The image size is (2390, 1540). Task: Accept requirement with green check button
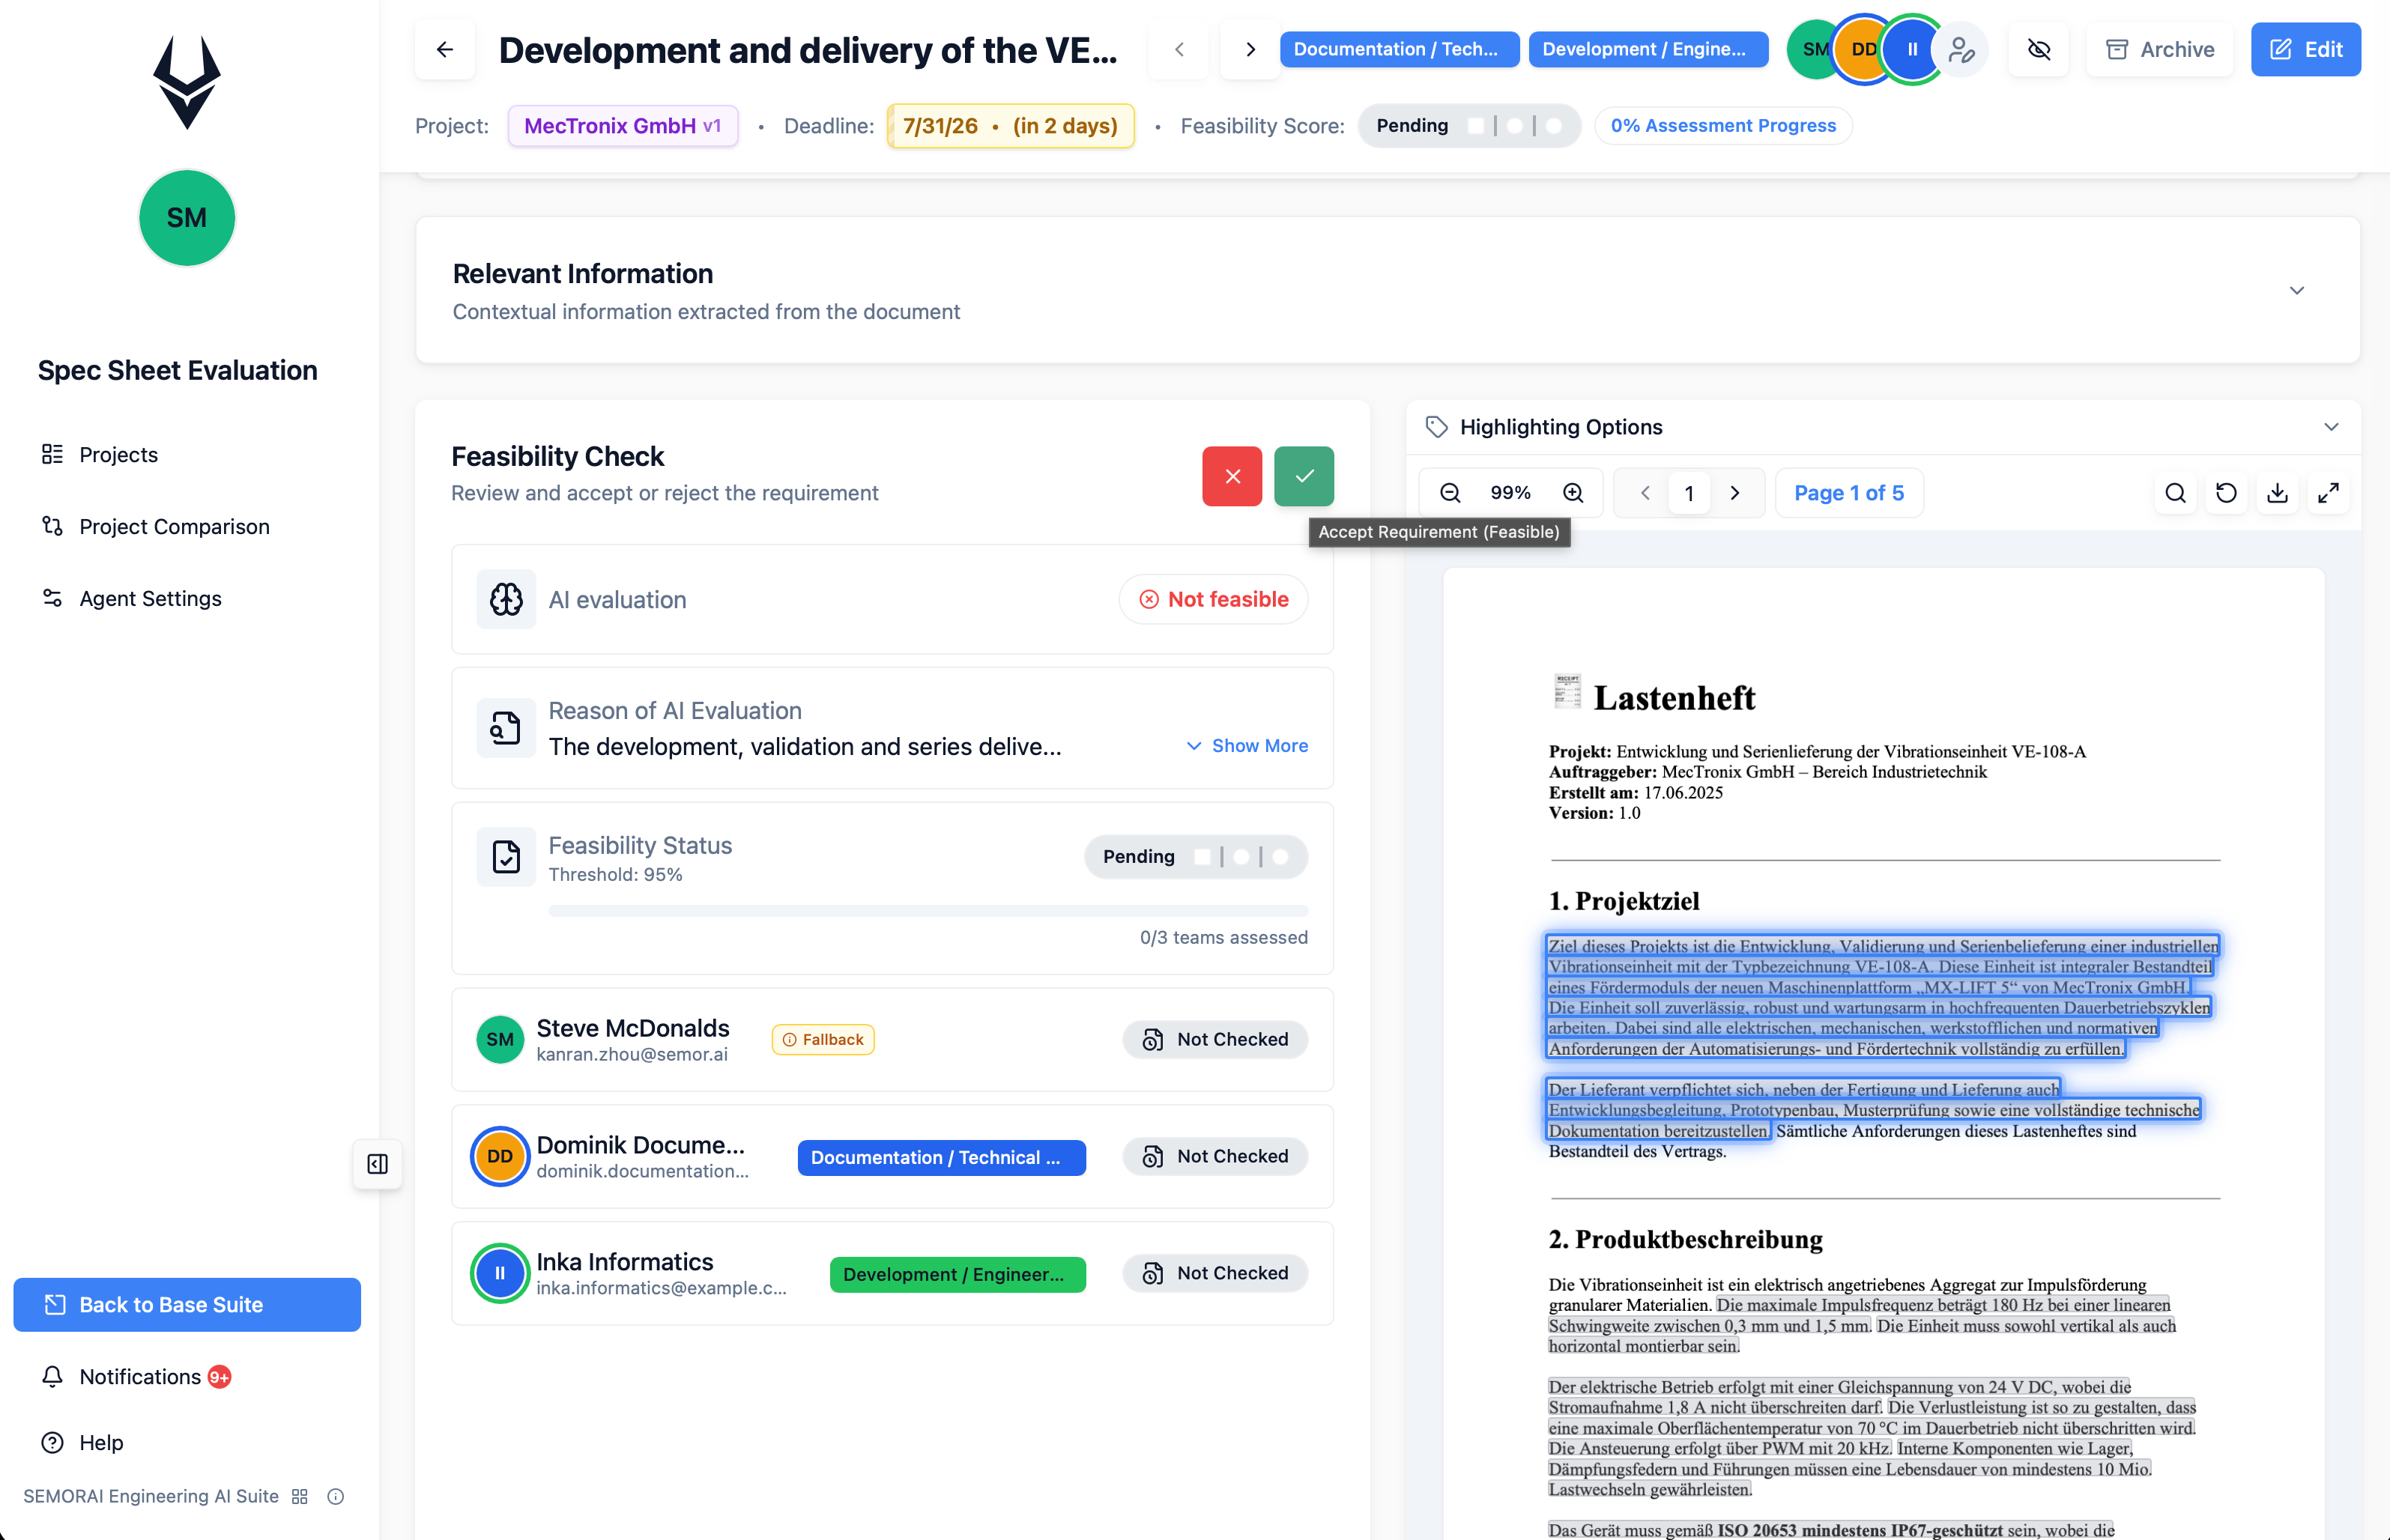point(1304,476)
